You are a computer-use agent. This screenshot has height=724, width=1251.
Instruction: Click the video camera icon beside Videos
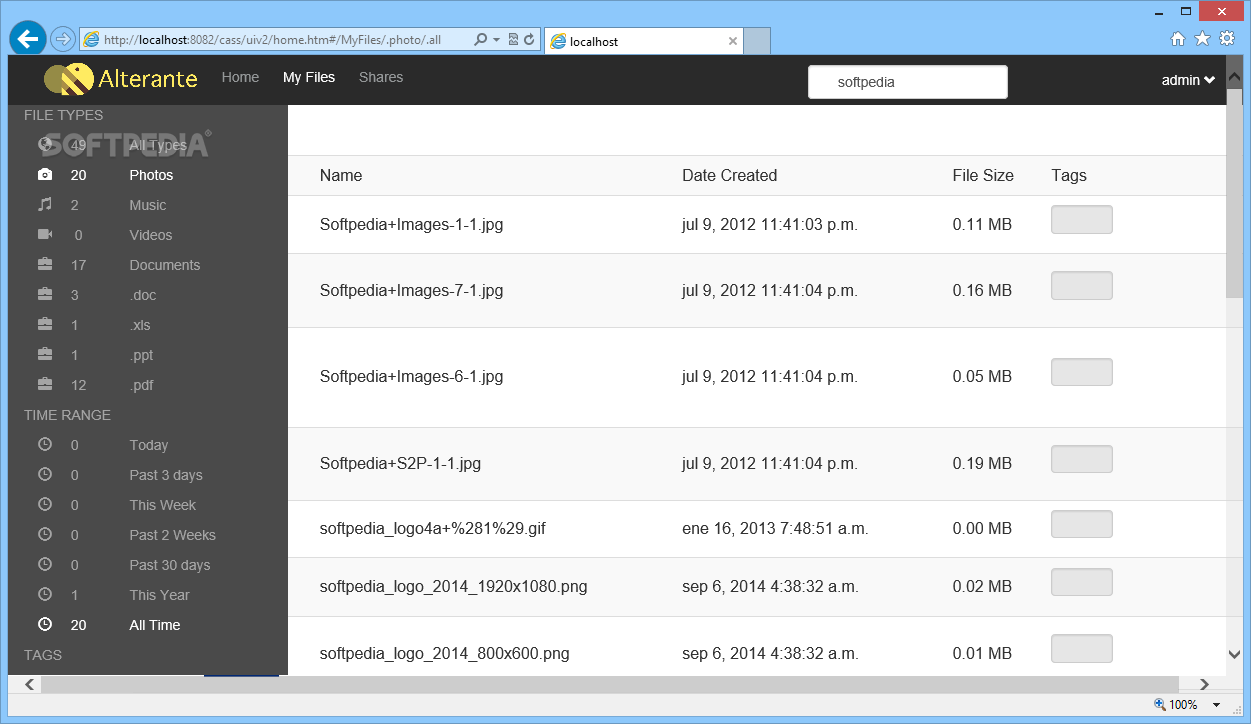click(x=45, y=235)
